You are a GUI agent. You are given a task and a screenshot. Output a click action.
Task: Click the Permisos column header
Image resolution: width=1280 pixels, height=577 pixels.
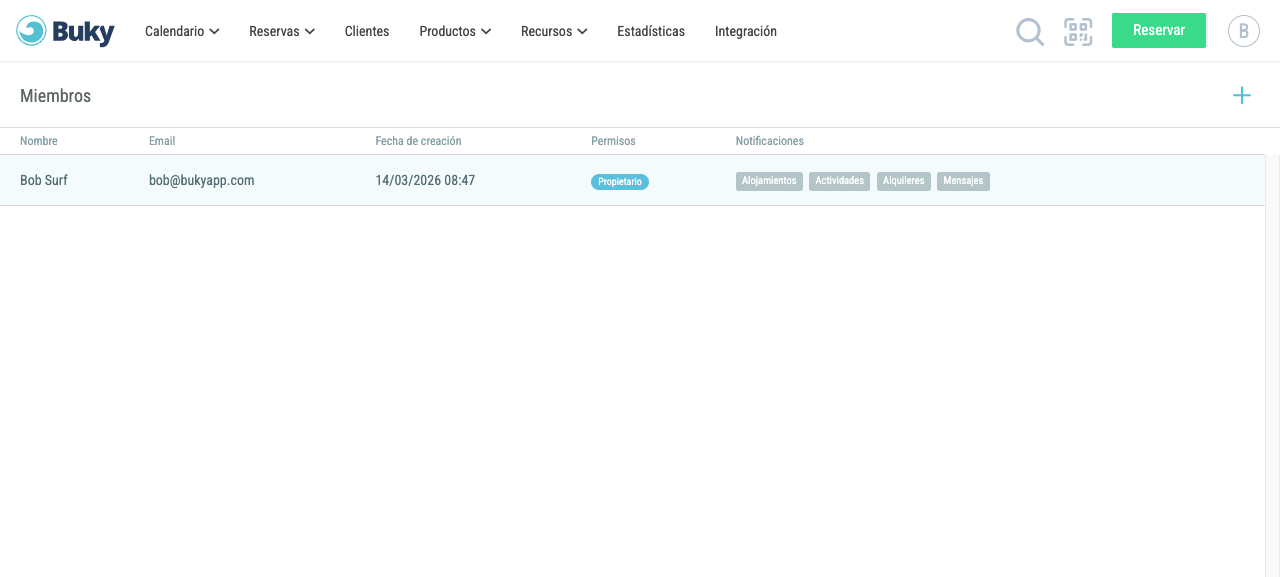613,141
